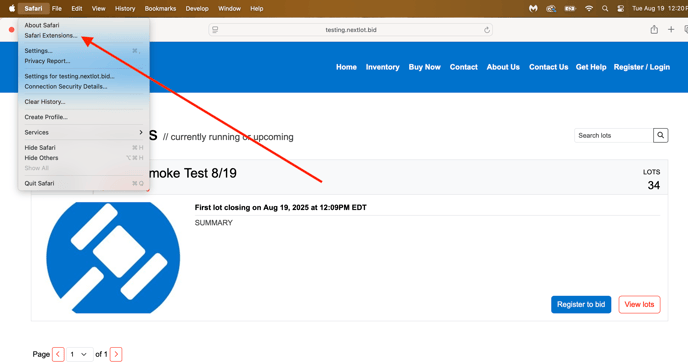
Task: Open the File menu
Action: (57, 8)
